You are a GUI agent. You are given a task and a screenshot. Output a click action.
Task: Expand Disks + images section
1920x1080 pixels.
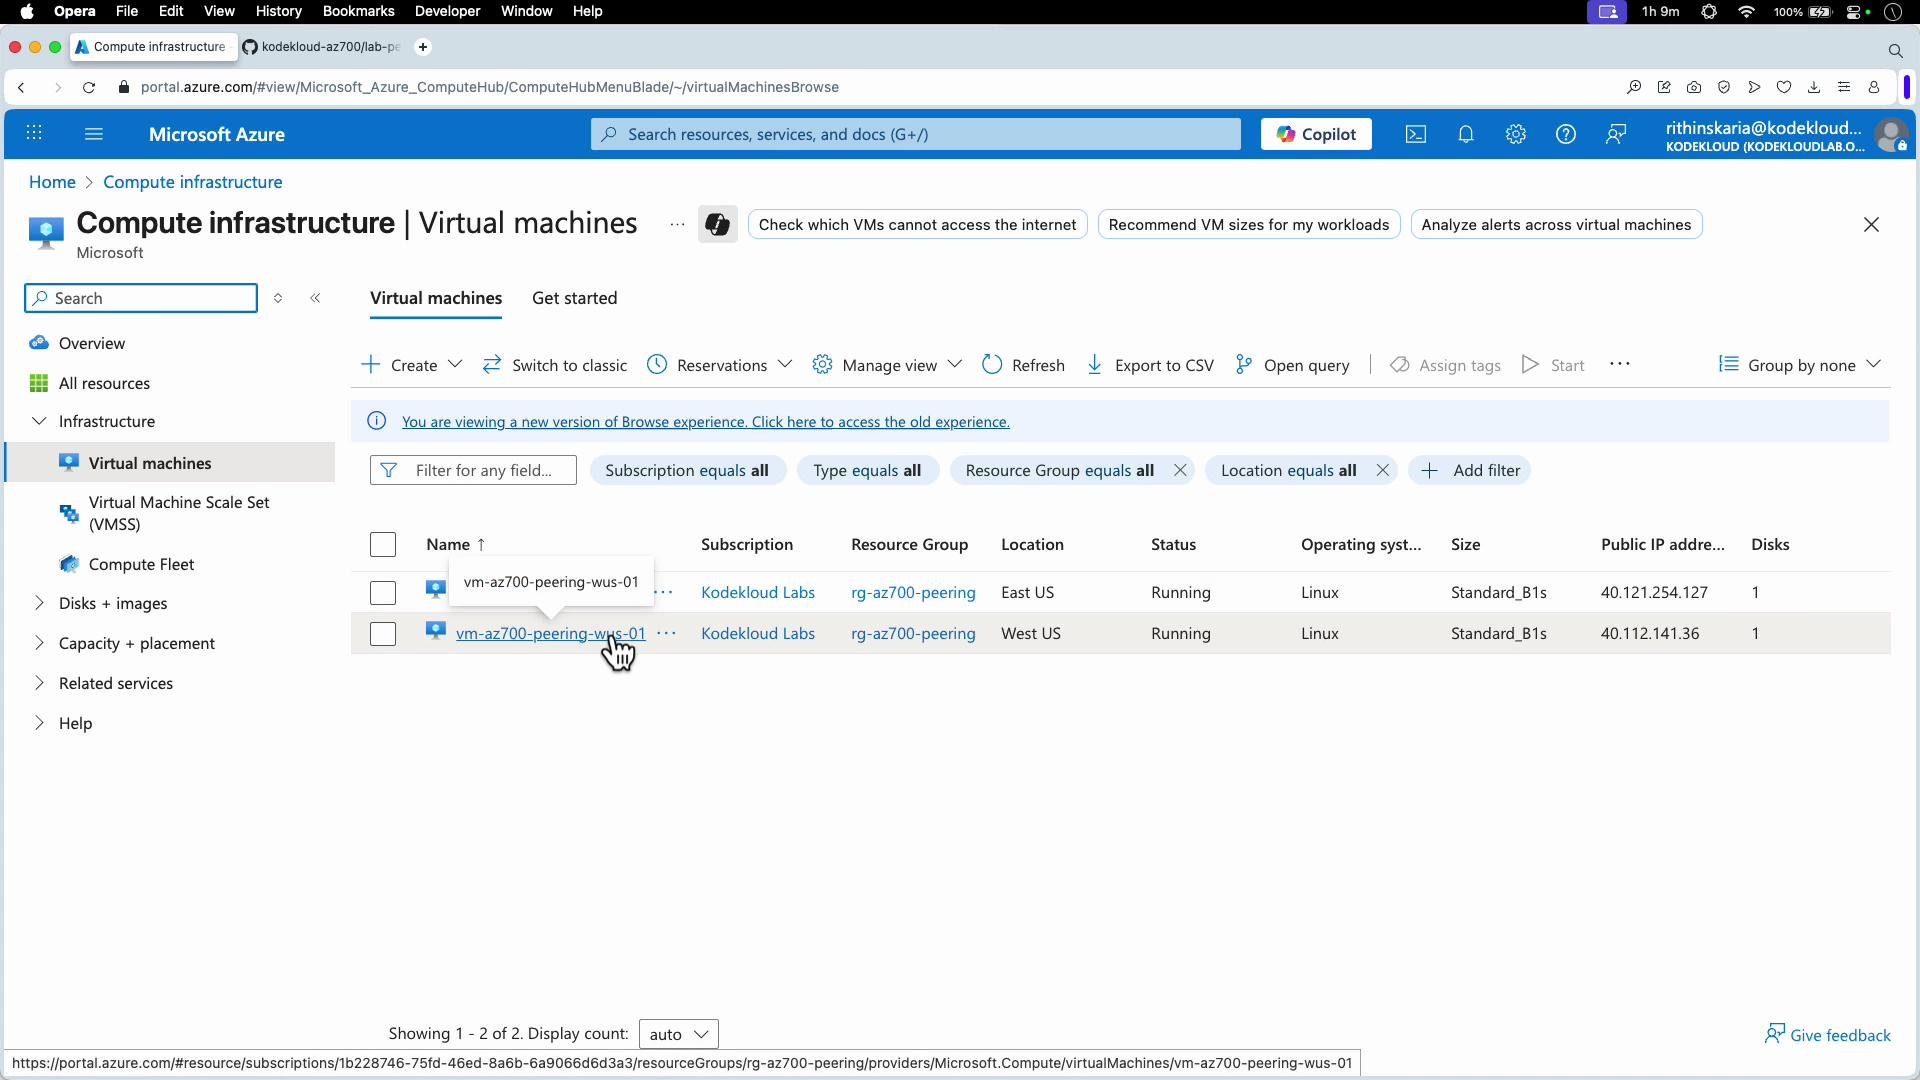pyautogui.click(x=39, y=603)
